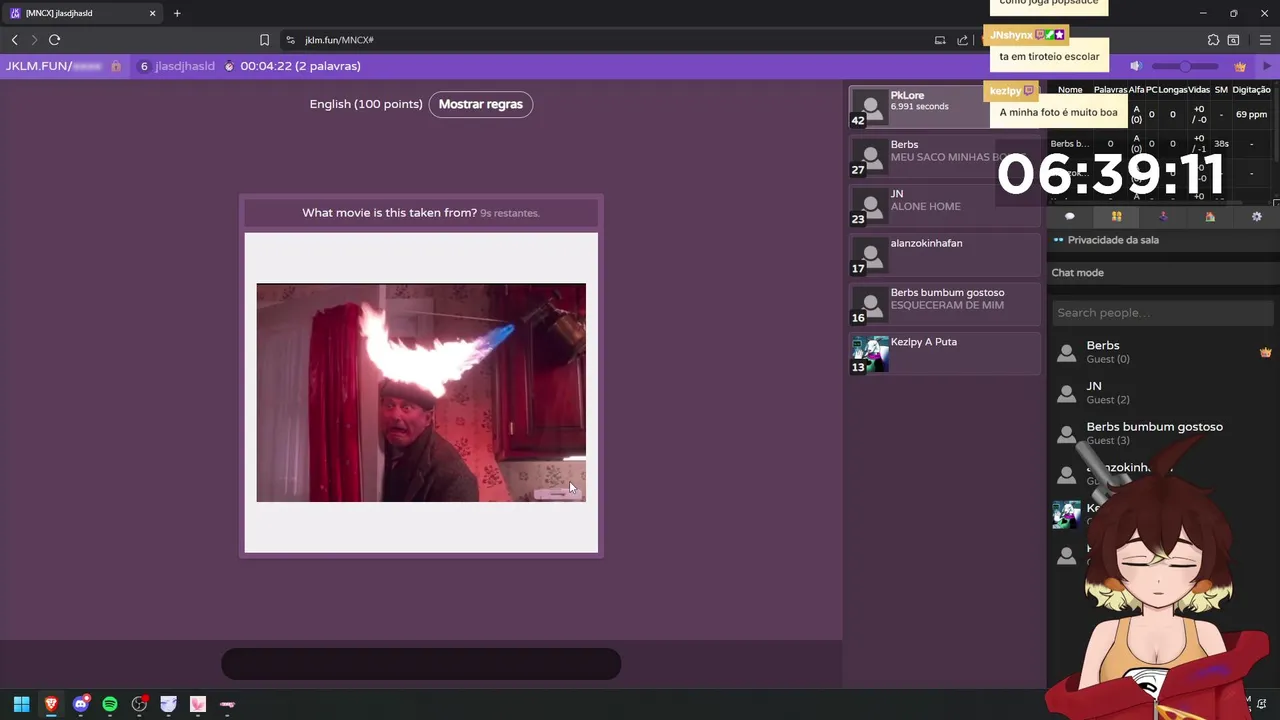Open the Windows Start menu

pyautogui.click(x=21, y=704)
